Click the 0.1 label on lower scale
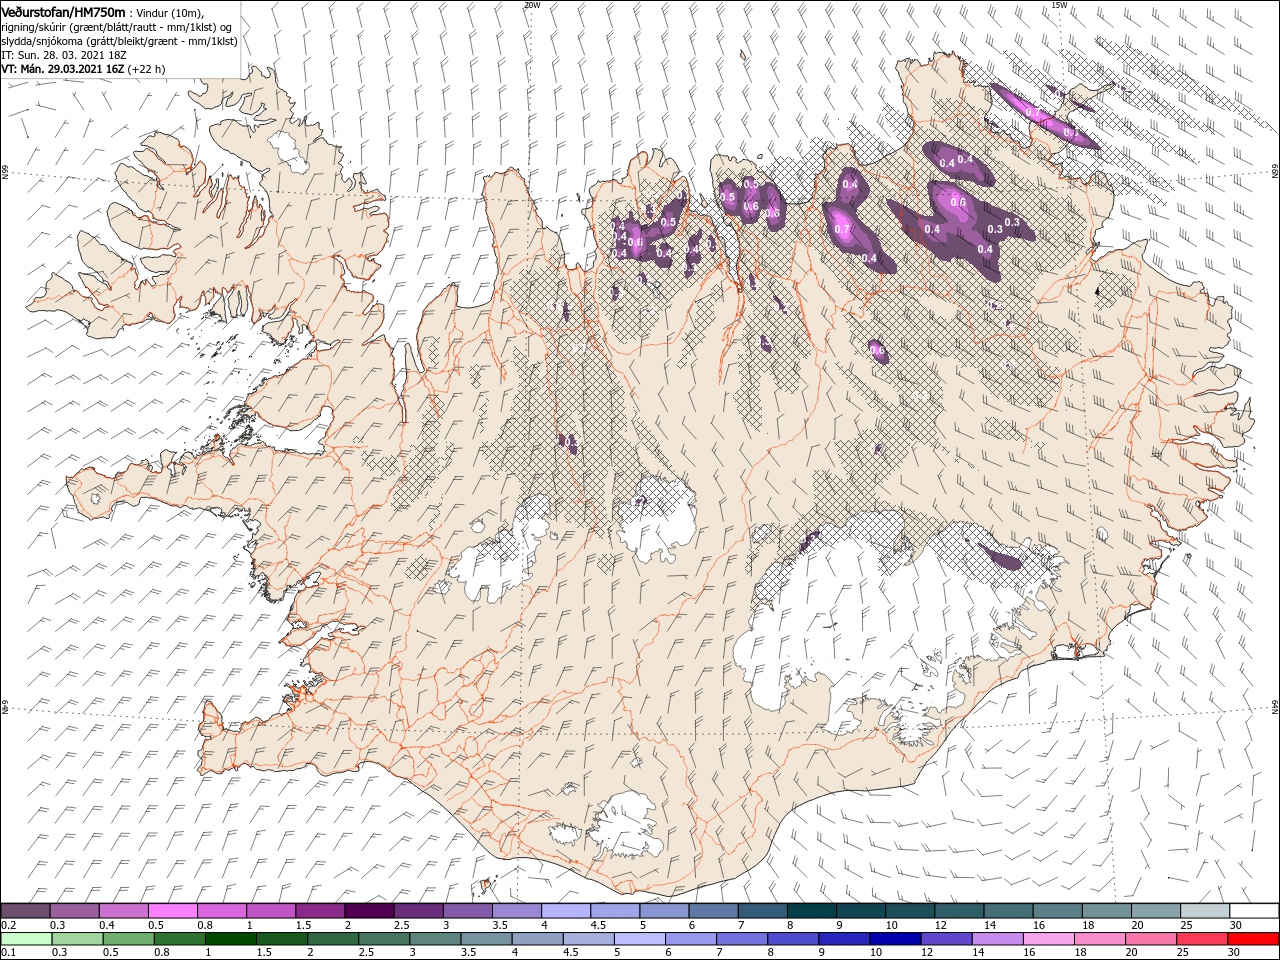This screenshot has width=1280, height=960. [9, 953]
